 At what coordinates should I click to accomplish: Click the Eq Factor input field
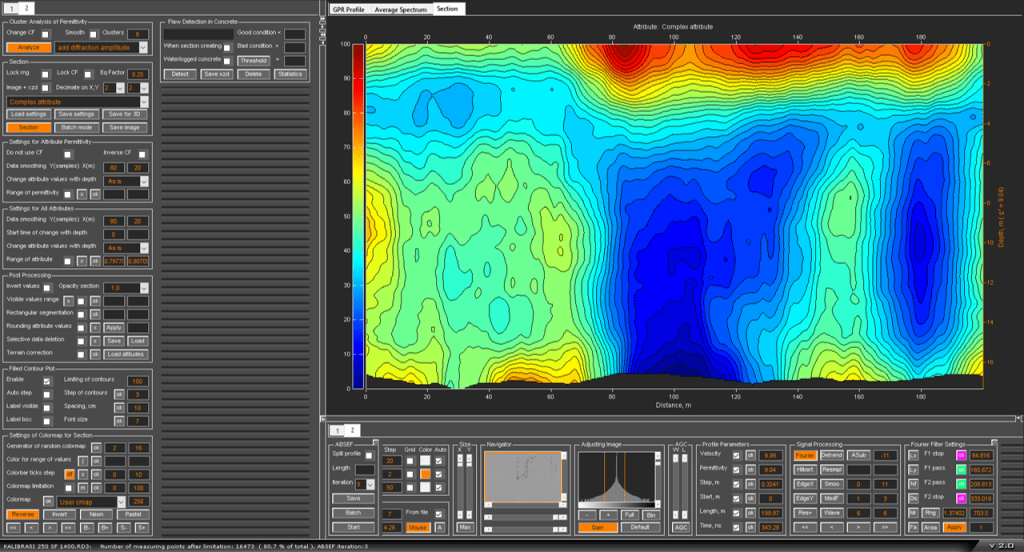click(139, 74)
